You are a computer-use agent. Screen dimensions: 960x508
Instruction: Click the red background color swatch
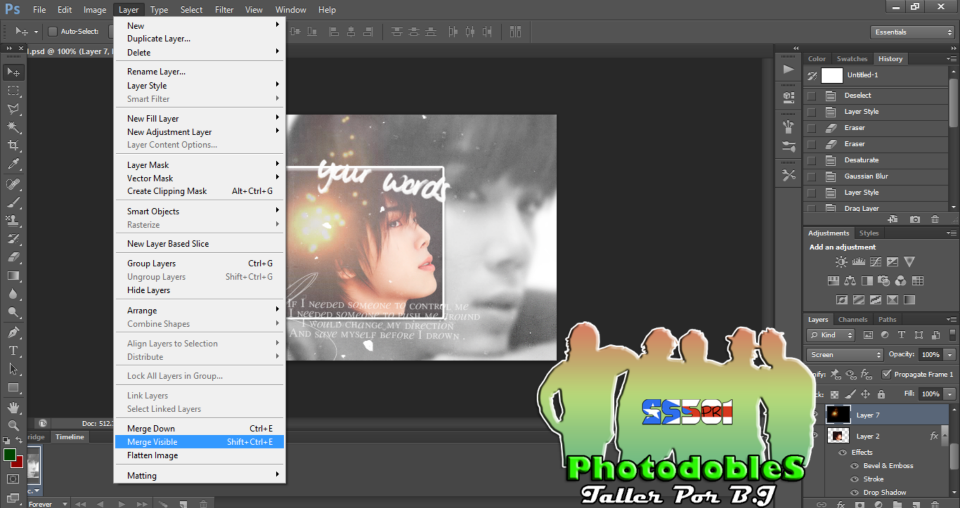19,463
